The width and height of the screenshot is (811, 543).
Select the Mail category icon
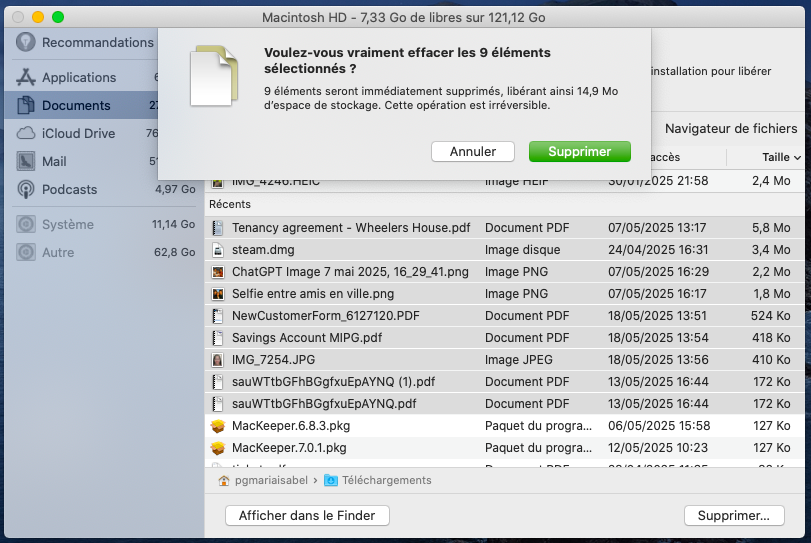(x=26, y=161)
